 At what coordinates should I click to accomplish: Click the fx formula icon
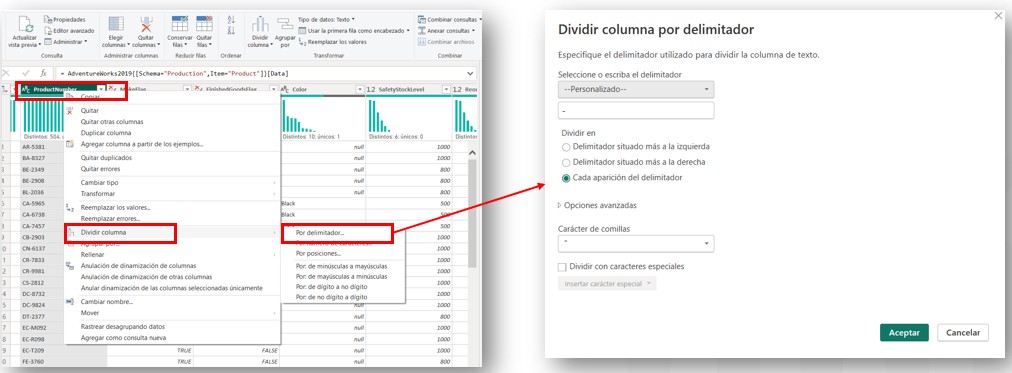(43, 74)
